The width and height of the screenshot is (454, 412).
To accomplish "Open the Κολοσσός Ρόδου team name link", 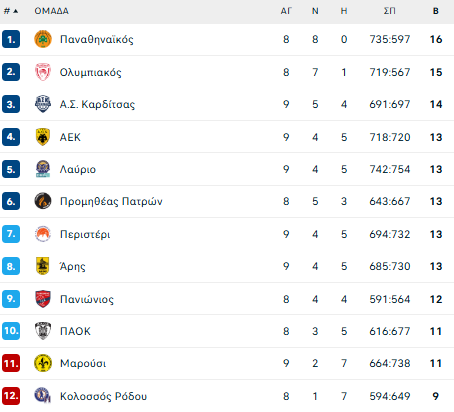I will [x=103, y=396].
